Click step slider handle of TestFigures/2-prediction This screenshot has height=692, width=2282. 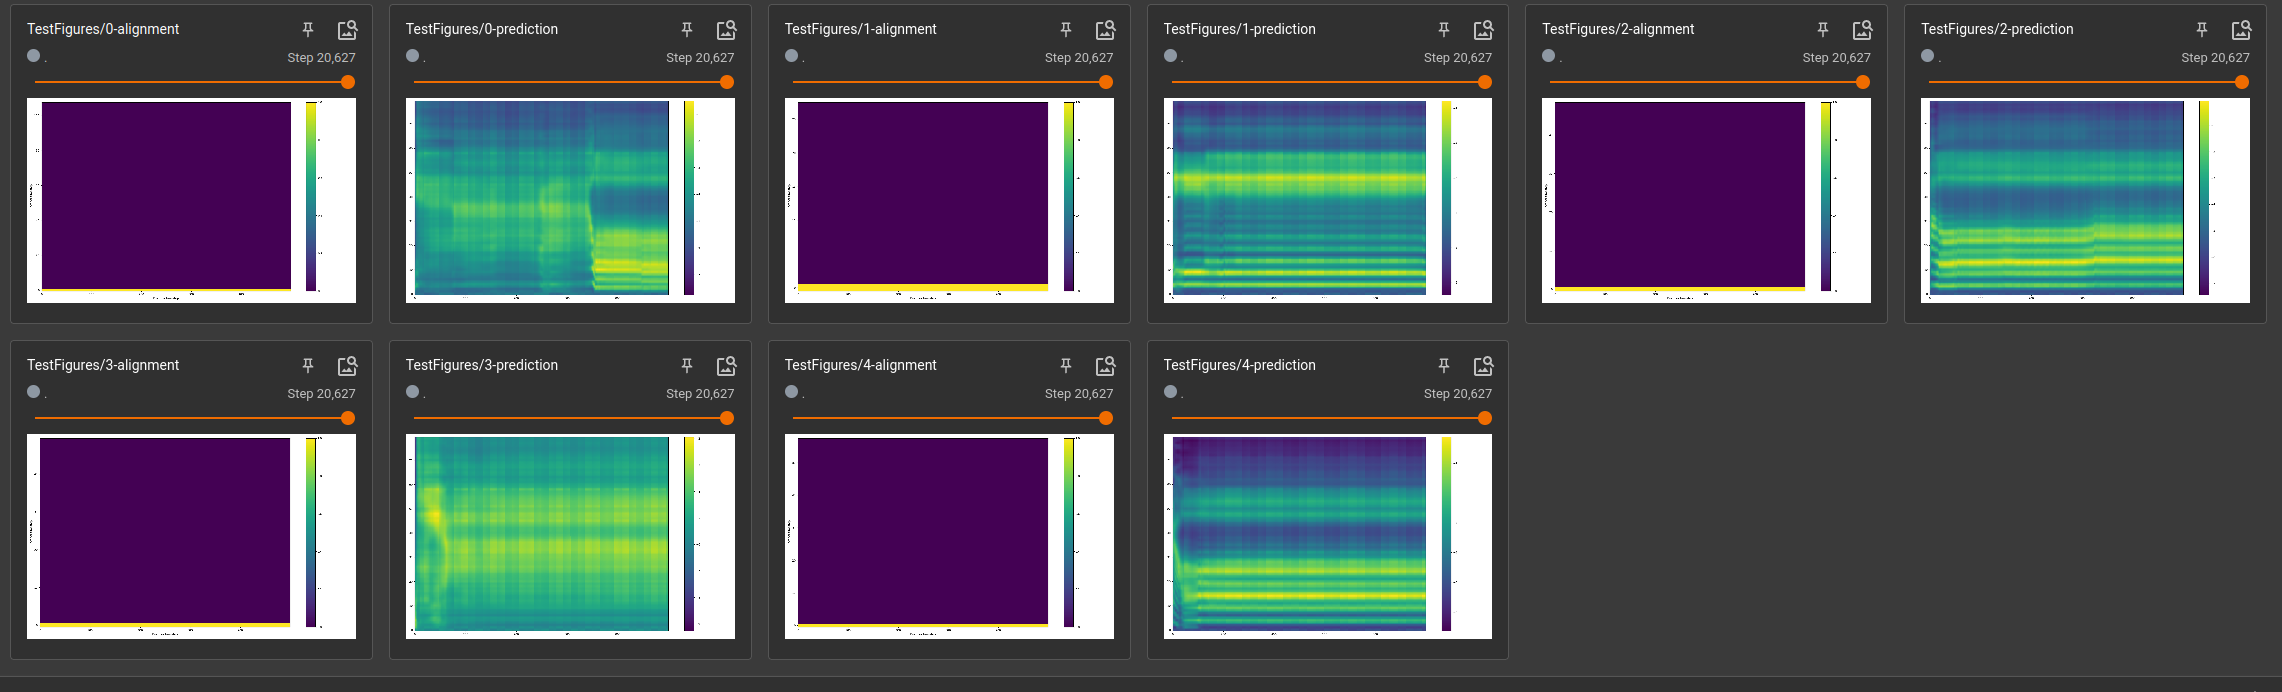[2242, 82]
